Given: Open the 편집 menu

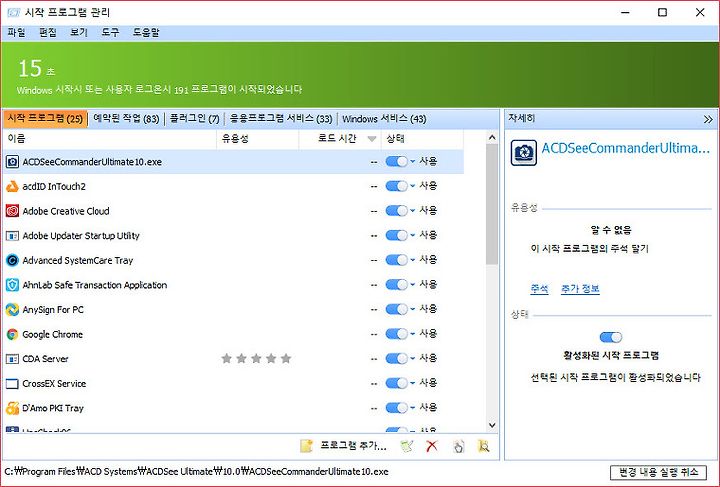Looking at the screenshot, I should point(48,33).
